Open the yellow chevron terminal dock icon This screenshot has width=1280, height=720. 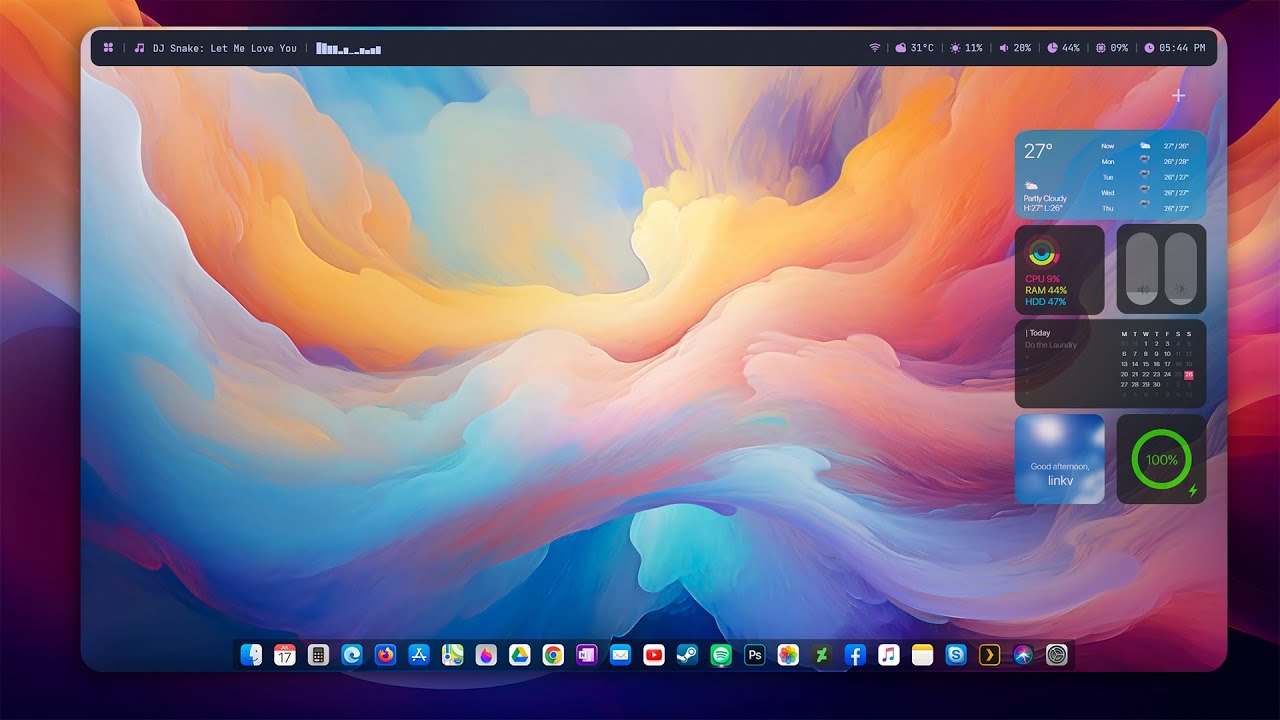tap(989, 655)
